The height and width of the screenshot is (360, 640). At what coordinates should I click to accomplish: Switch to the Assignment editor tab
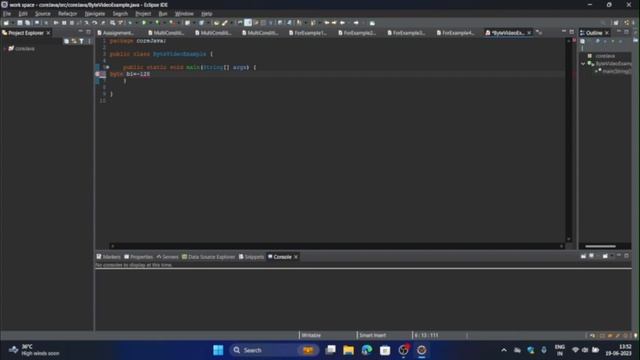coord(116,33)
